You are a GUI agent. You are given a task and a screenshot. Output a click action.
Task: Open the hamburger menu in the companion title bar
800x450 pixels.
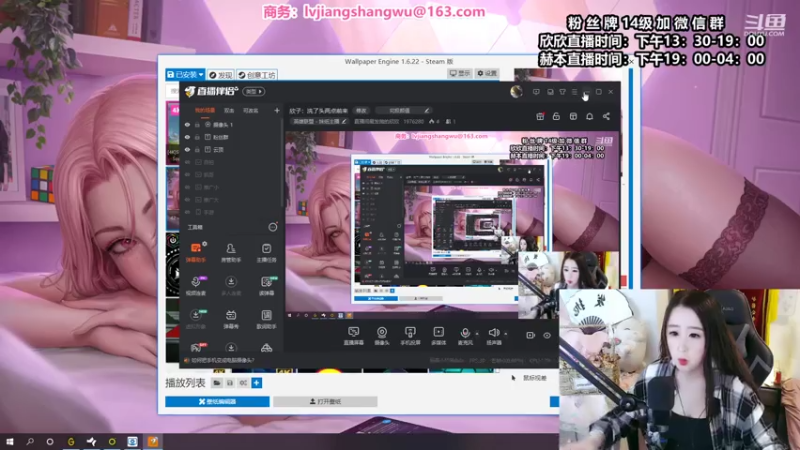pyautogui.click(x=574, y=92)
